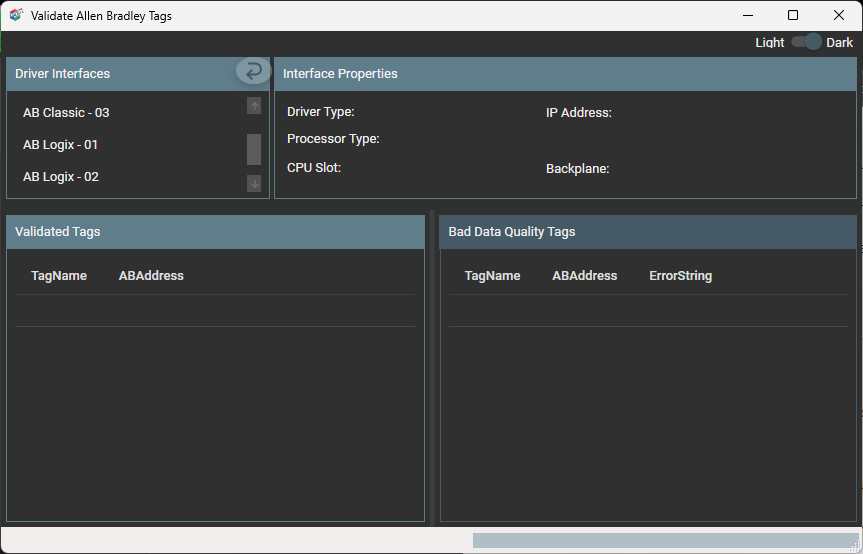Click the driver list scrollbar thumb

pos(254,149)
